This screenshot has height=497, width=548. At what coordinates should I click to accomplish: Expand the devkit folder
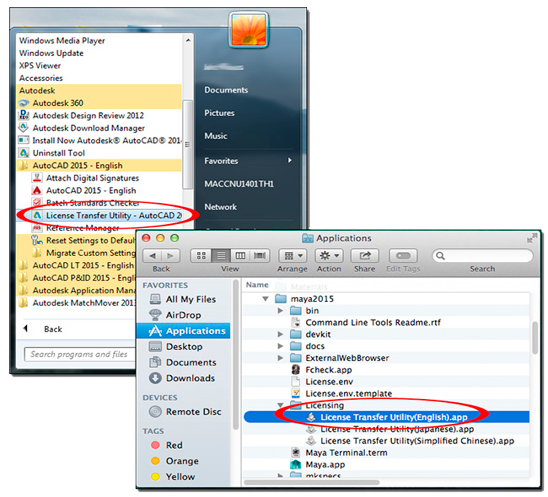tap(280, 334)
